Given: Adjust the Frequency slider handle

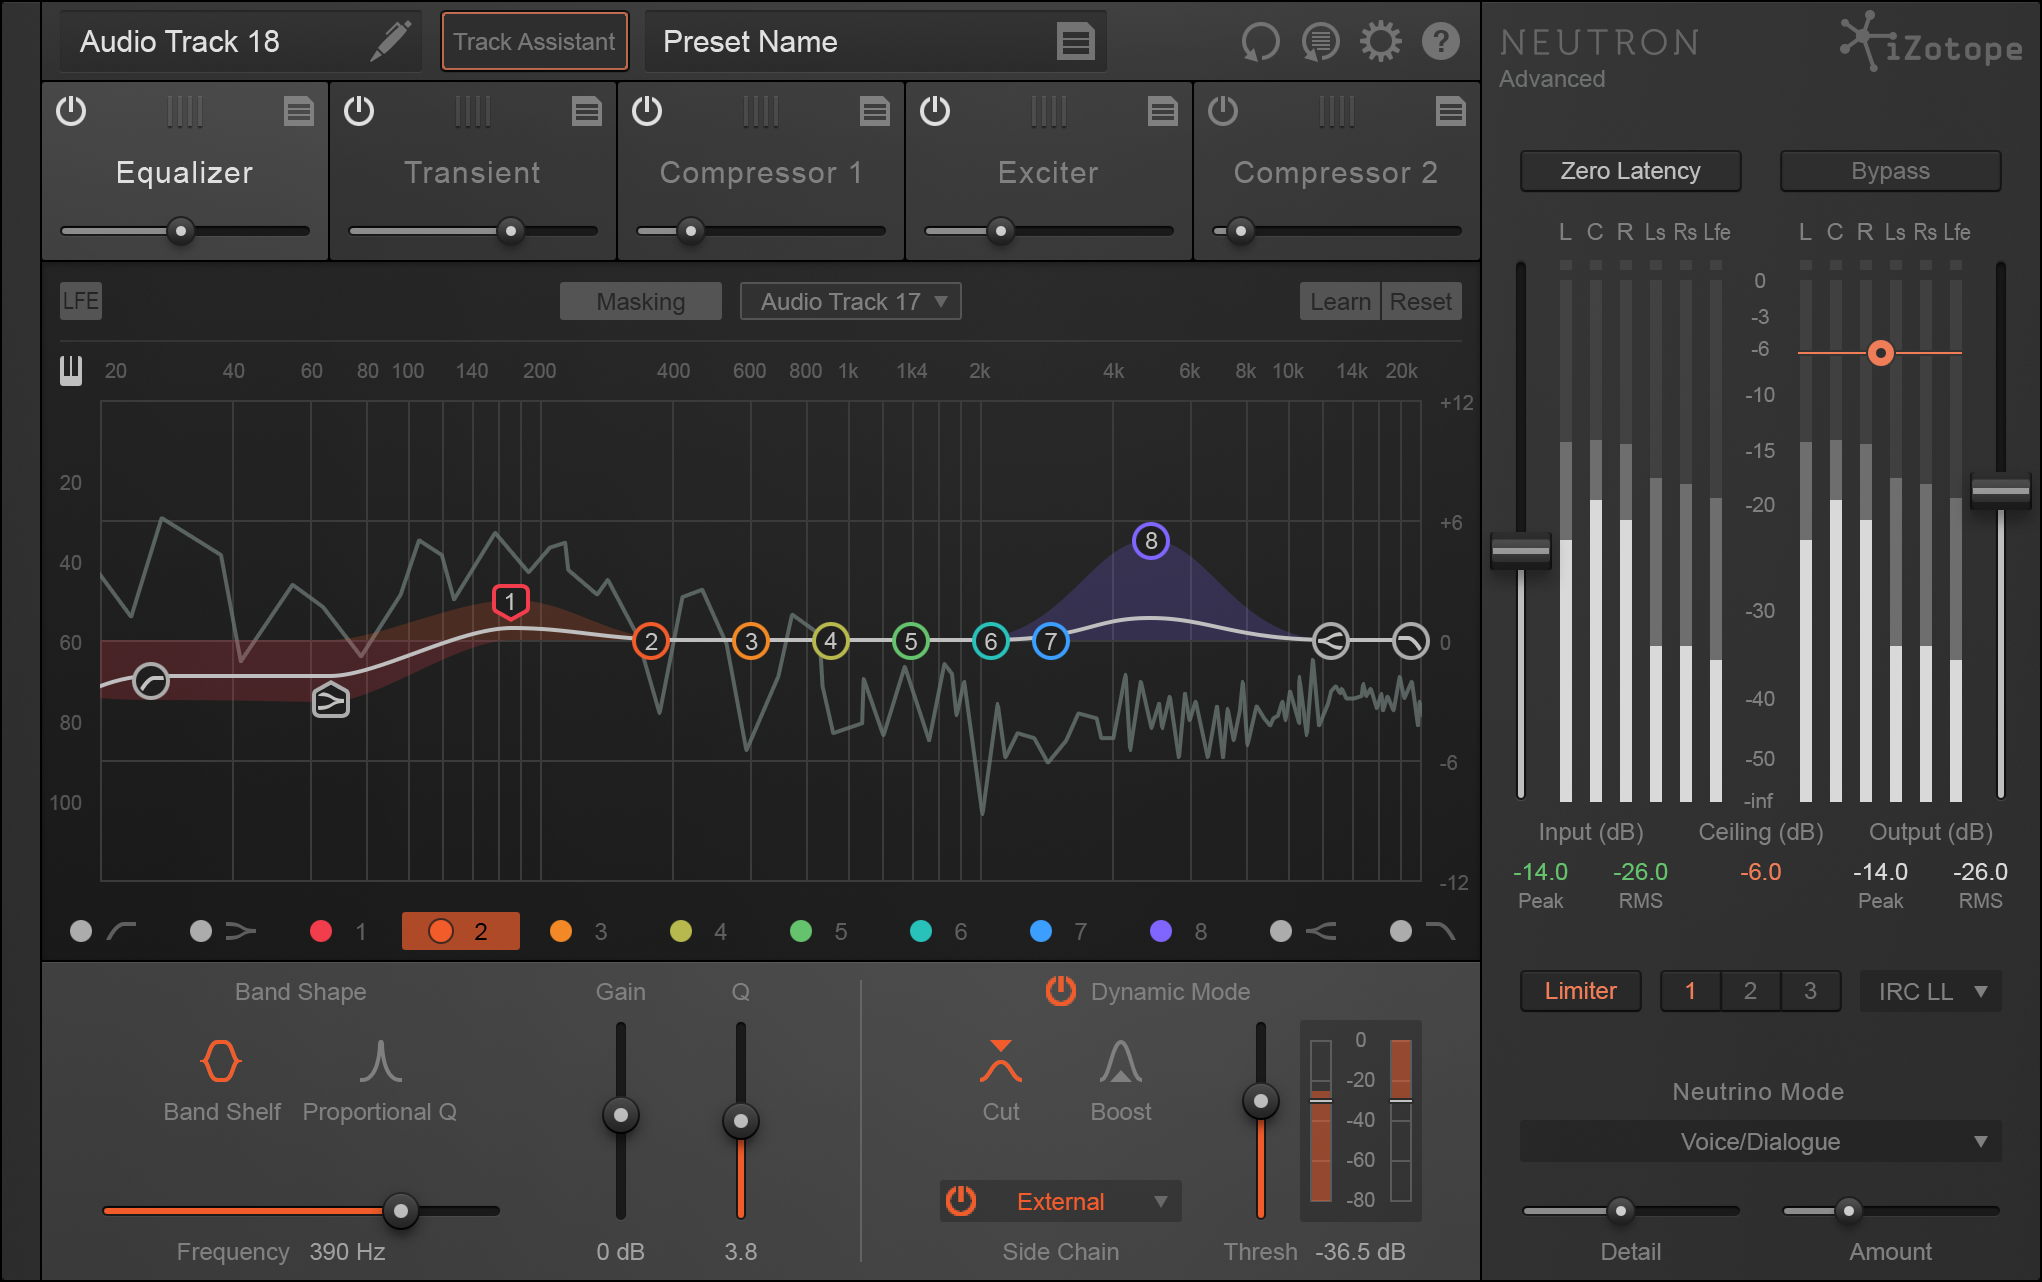Looking at the screenshot, I should [x=401, y=1211].
